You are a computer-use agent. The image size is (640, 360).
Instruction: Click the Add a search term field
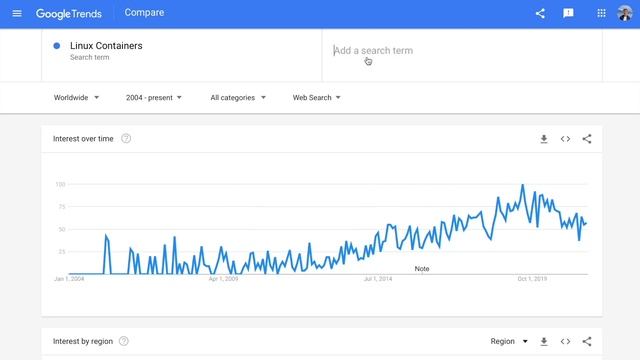(462, 51)
